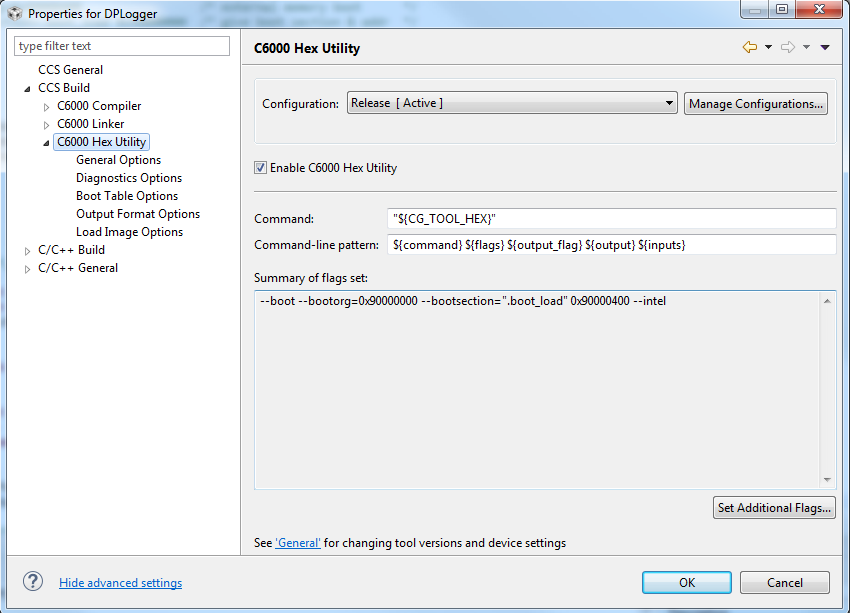The height and width of the screenshot is (613, 850).
Task: Expand the C/C++ Build node
Action: click(27, 251)
